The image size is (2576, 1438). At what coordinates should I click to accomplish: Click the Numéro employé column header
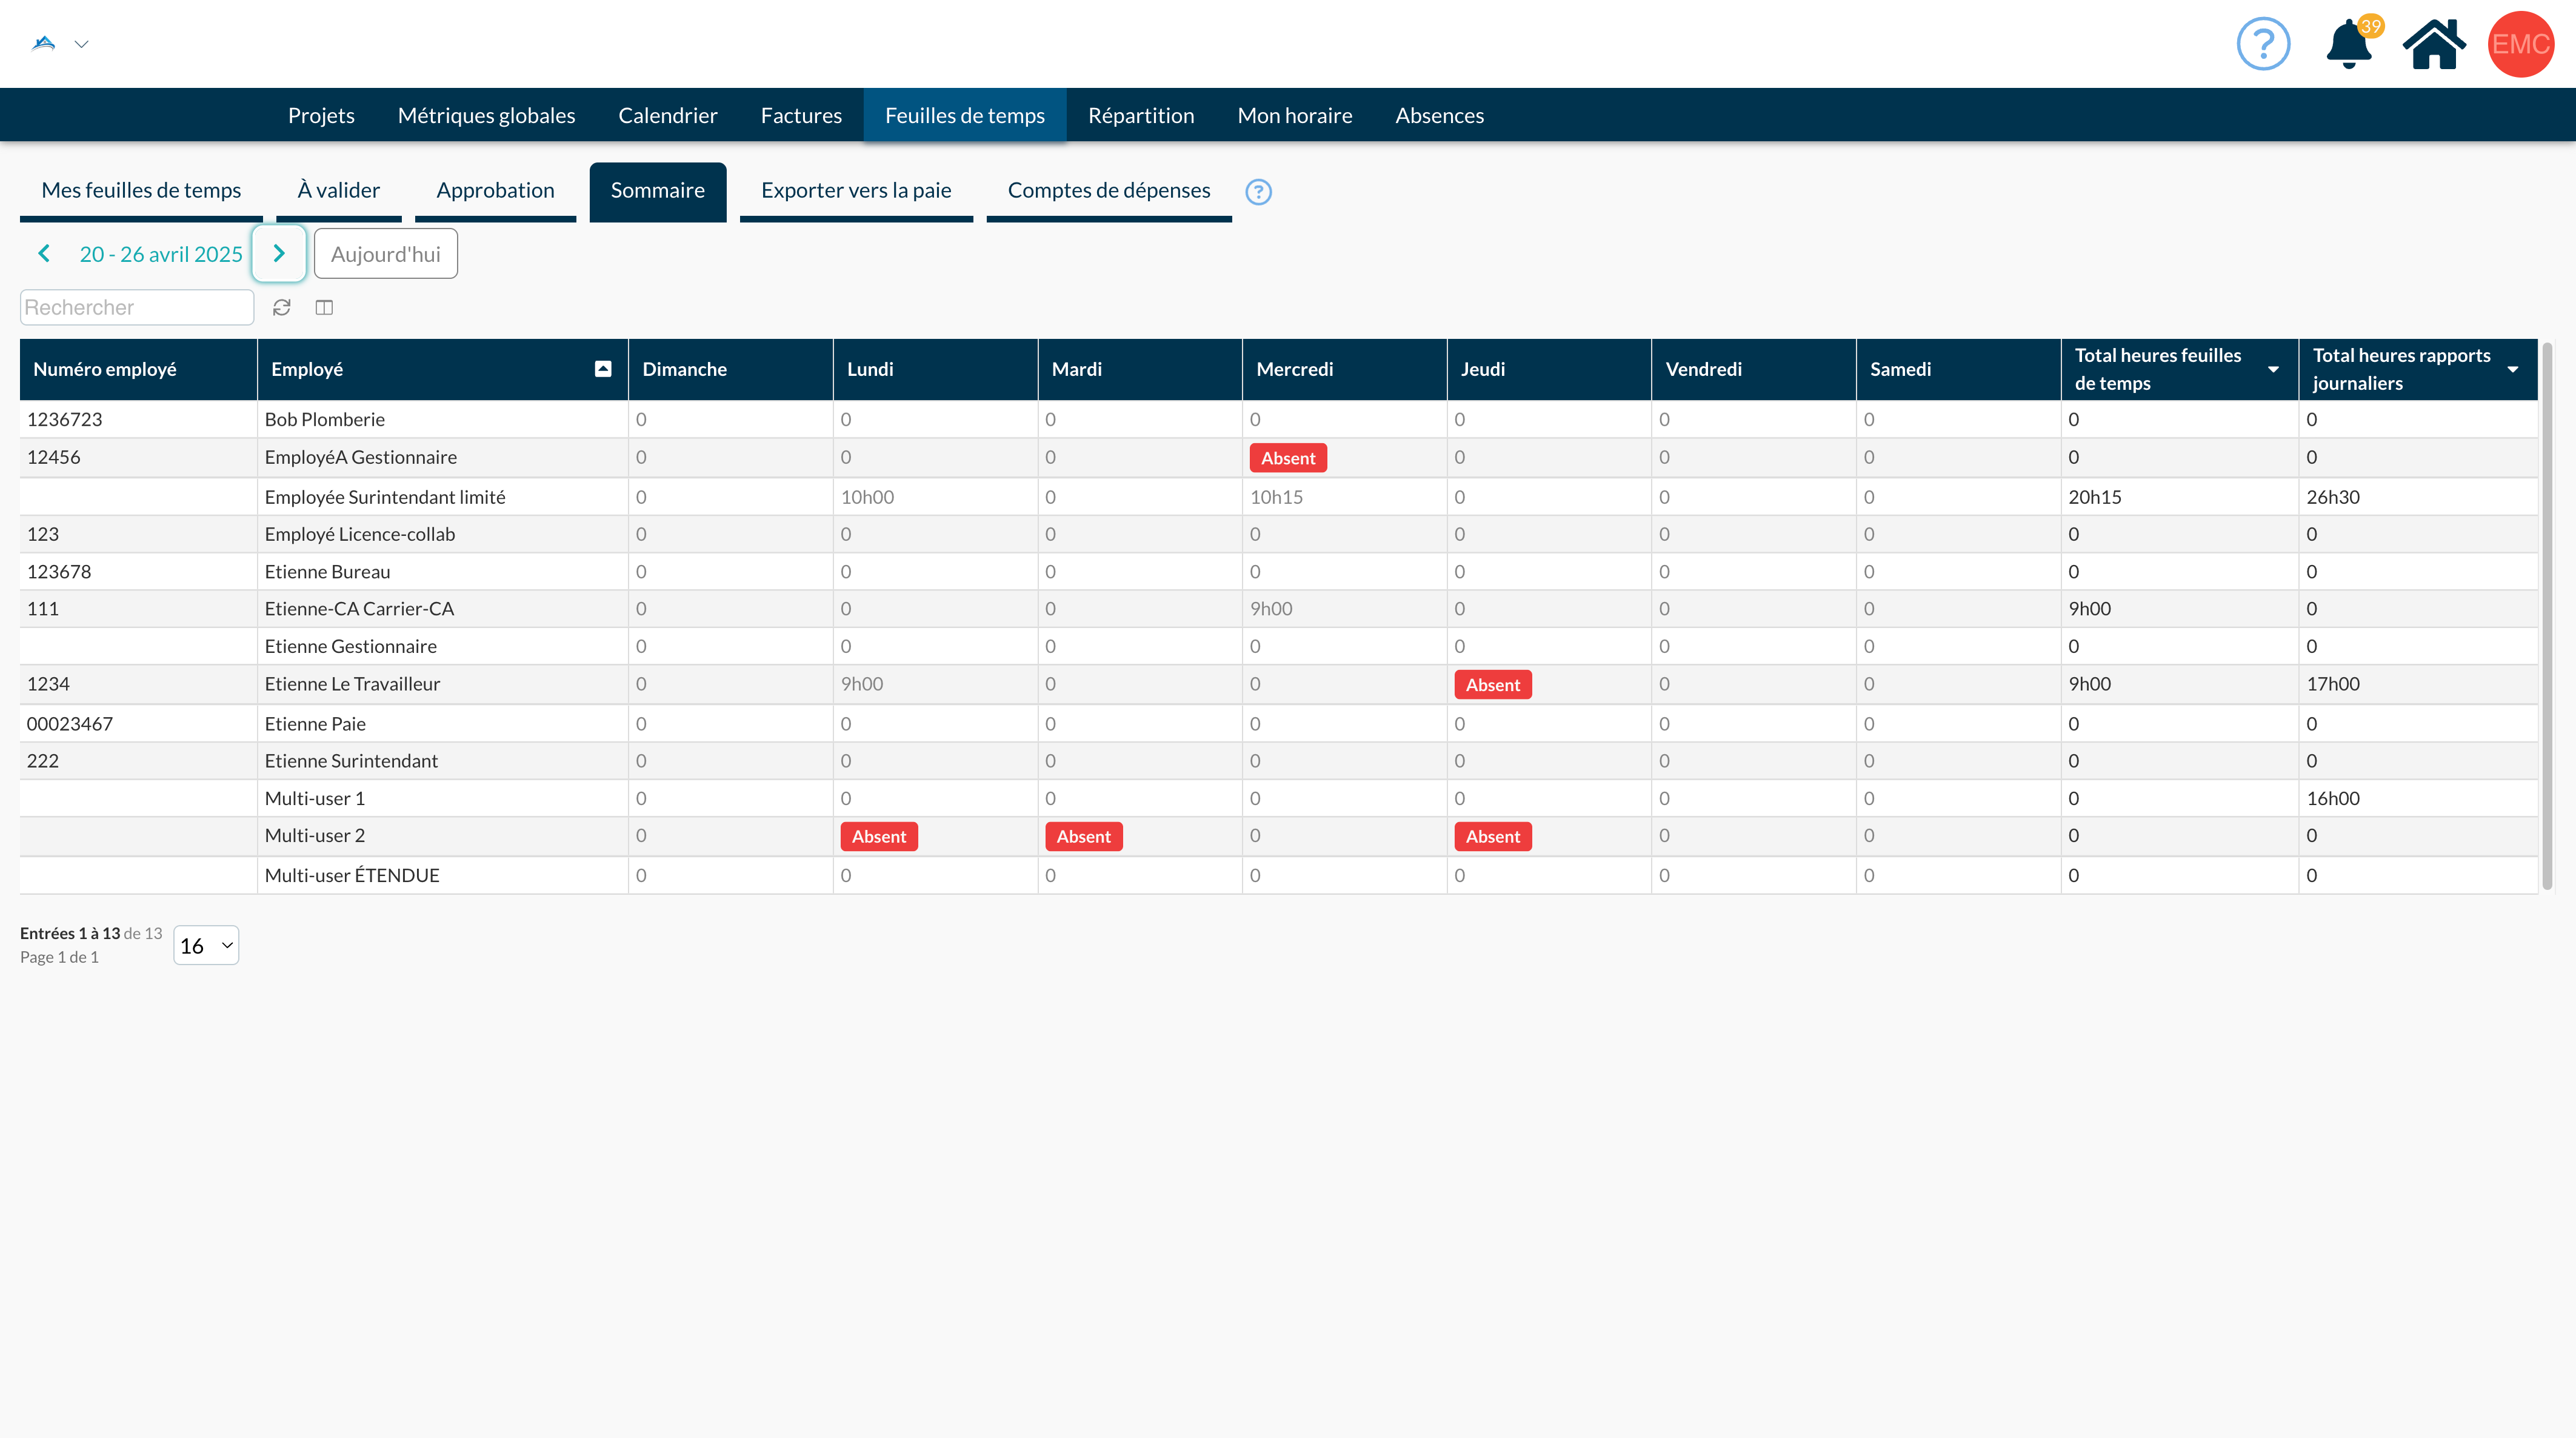coord(138,370)
